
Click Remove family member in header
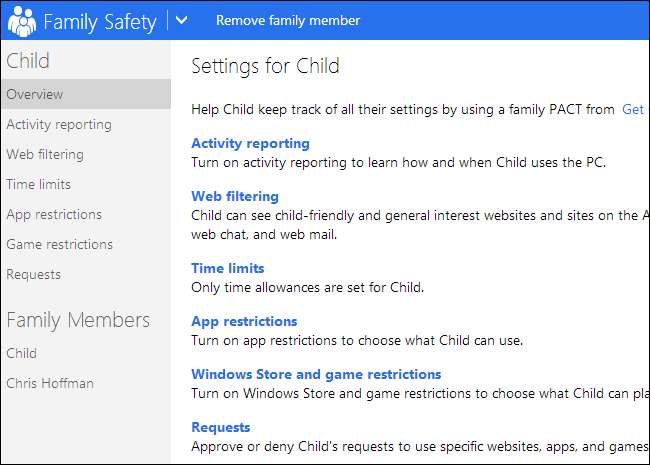click(287, 20)
